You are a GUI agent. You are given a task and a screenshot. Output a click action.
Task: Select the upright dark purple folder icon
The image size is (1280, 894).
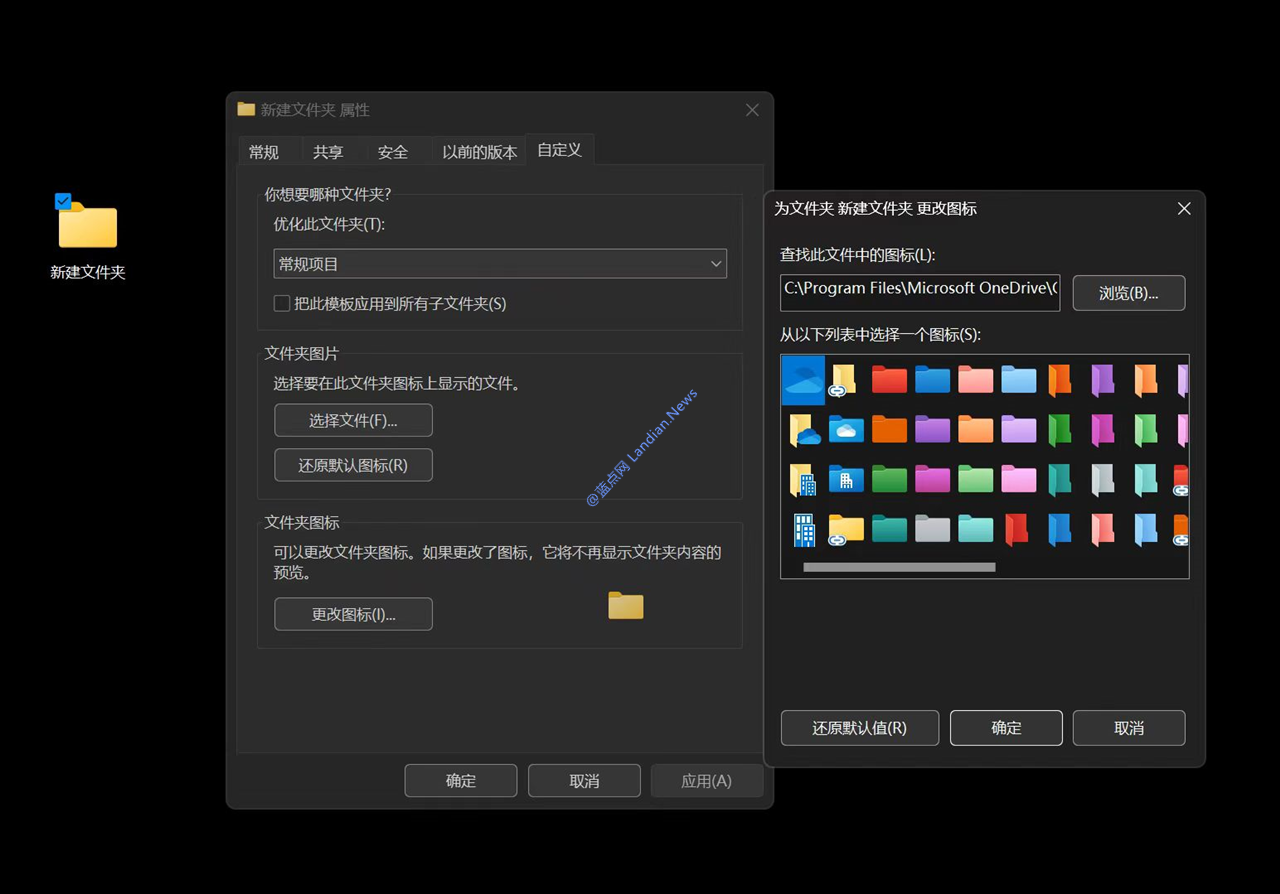(x=1103, y=380)
